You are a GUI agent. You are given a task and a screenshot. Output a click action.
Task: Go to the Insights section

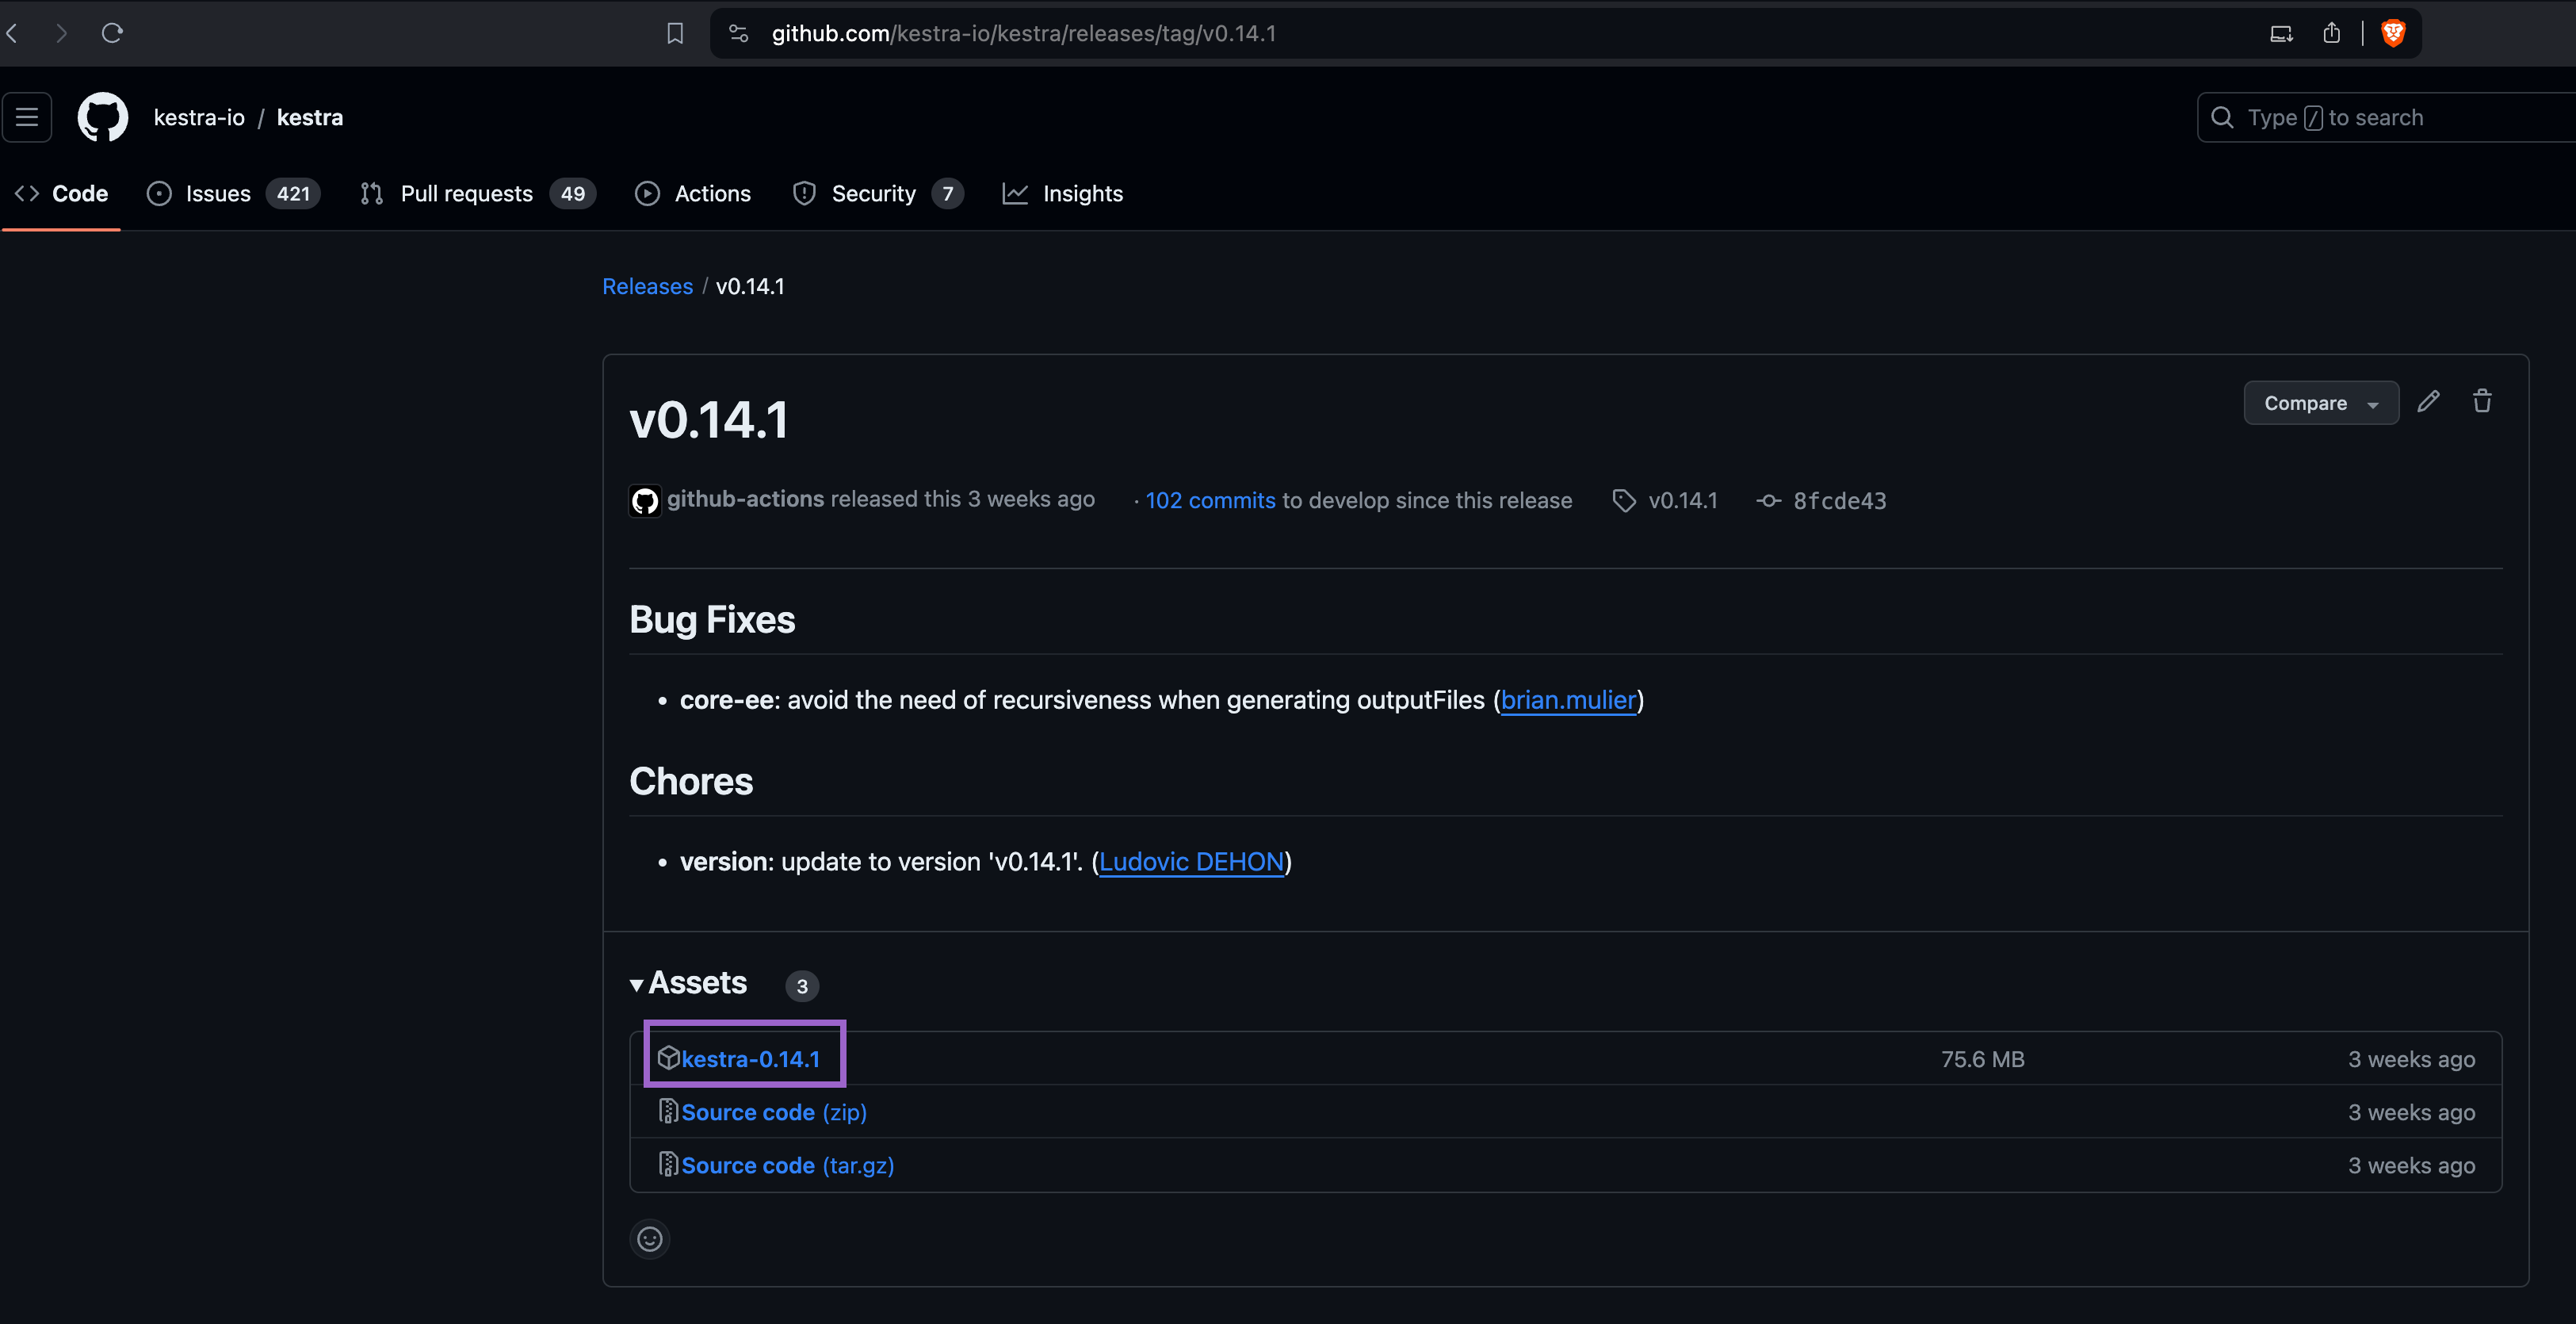tap(1083, 193)
